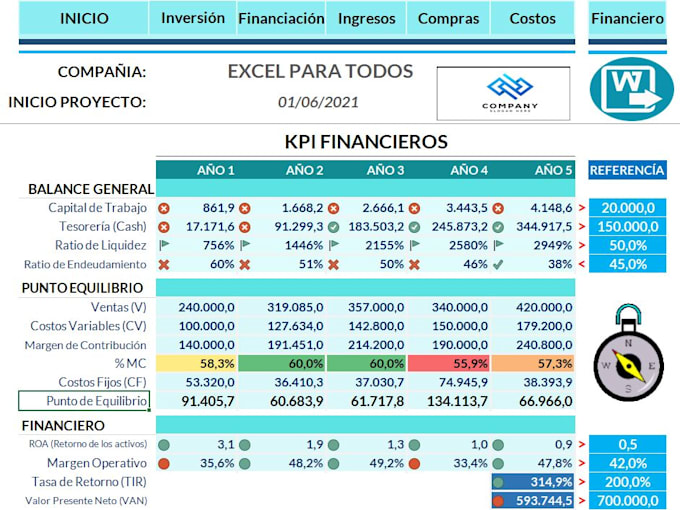Click red cross icon beside Endeudamiento 46%
The width and height of the screenshot is (680, 510).
pos(414,265)
